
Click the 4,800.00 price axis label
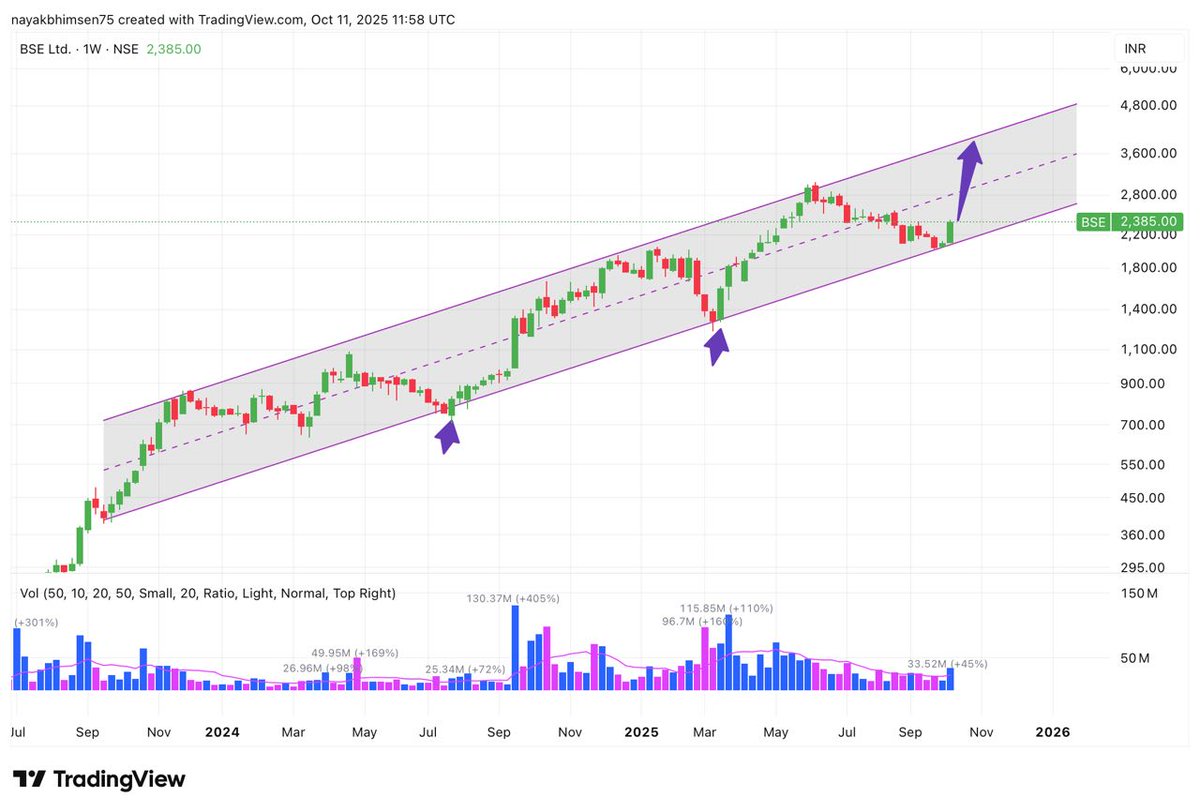tap(1150, 105)
